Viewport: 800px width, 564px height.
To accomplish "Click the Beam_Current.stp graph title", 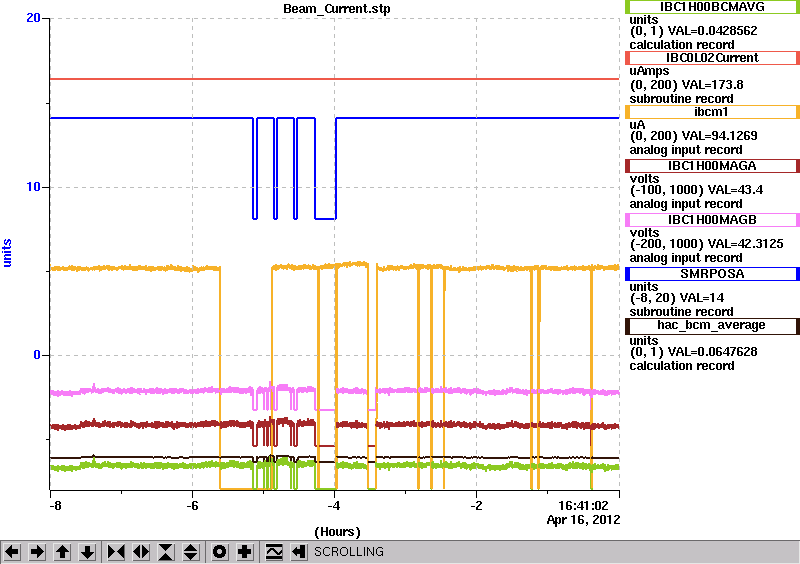I will coord(337,9).
